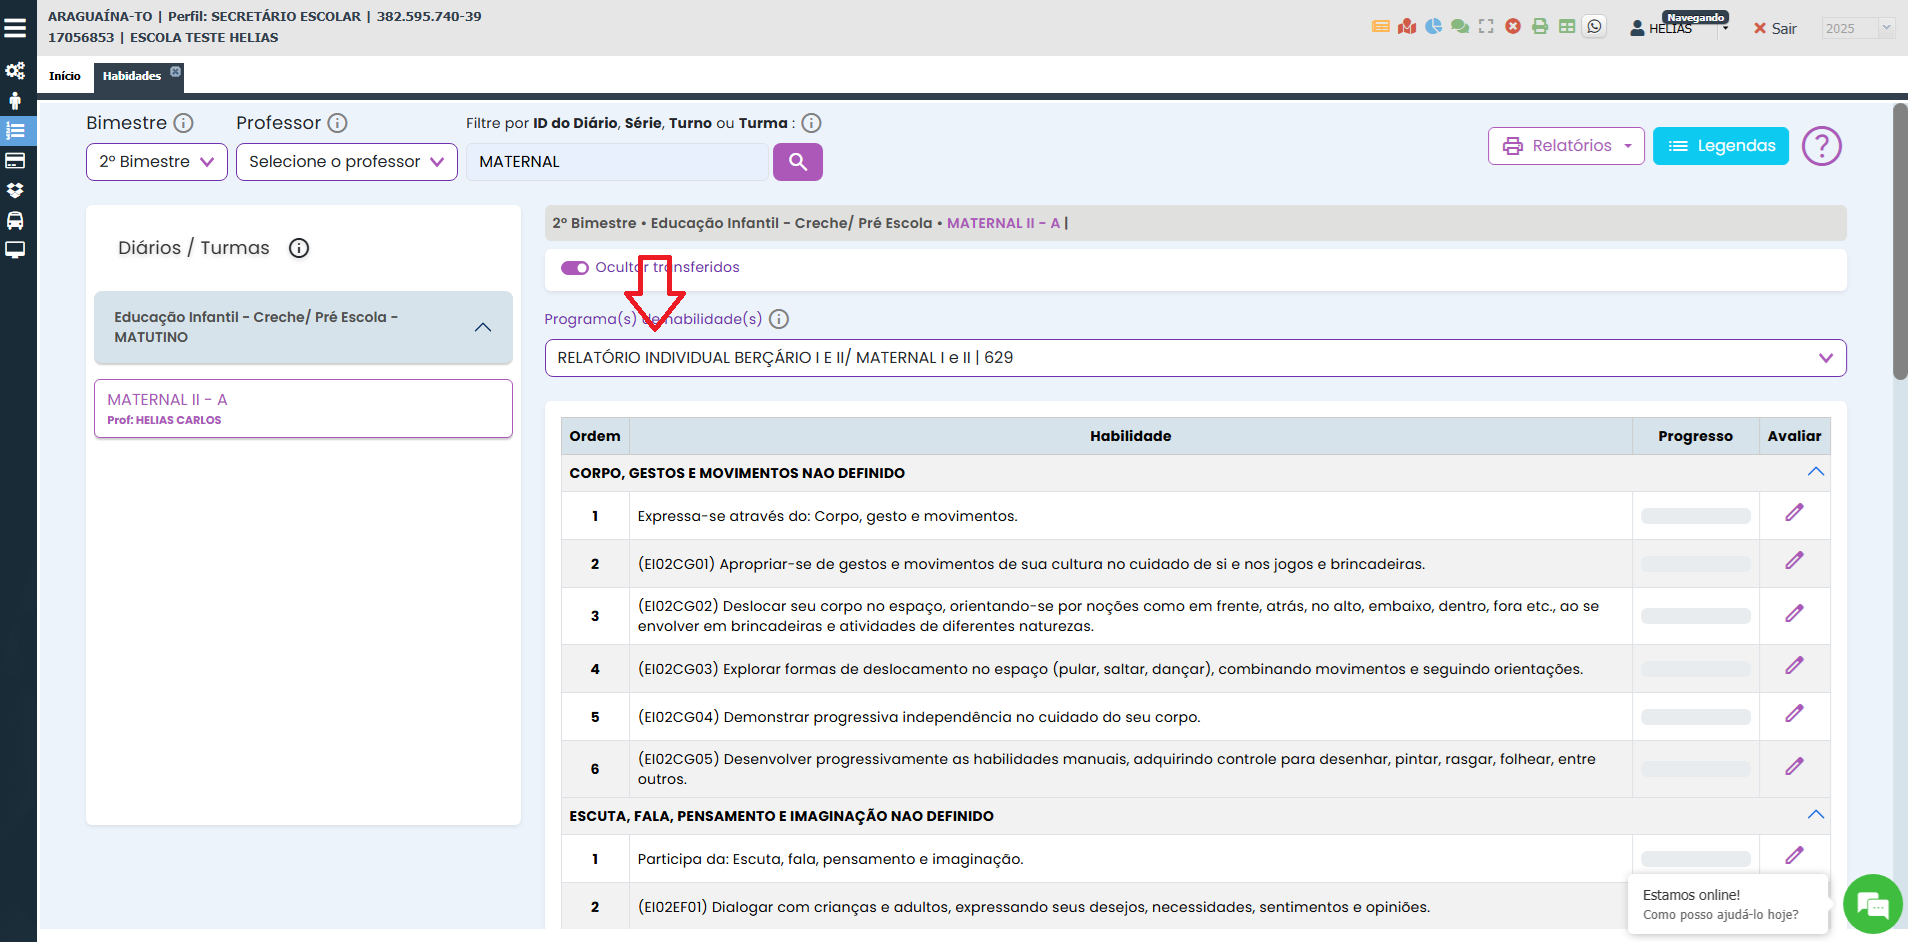Open the pie chart icon in header
The width and height of the screenshot is (1908, 942).
[x=1433, y=27]
